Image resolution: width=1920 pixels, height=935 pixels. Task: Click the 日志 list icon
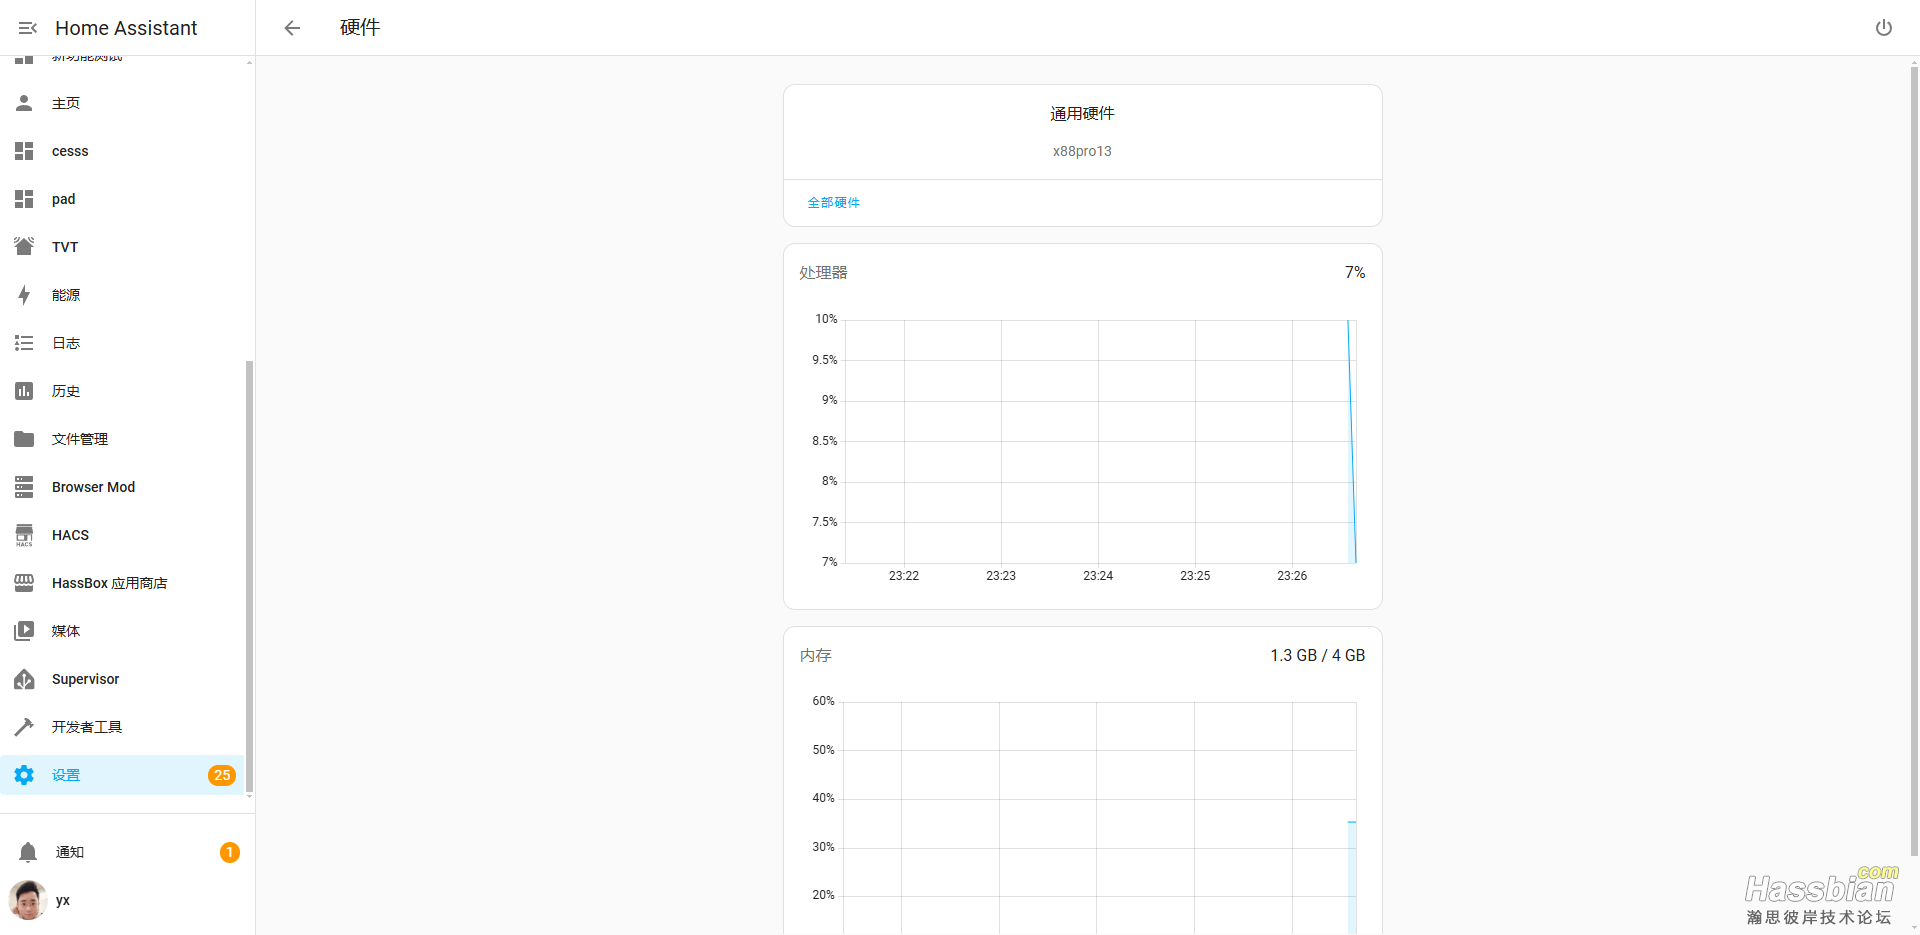(24, 343)
